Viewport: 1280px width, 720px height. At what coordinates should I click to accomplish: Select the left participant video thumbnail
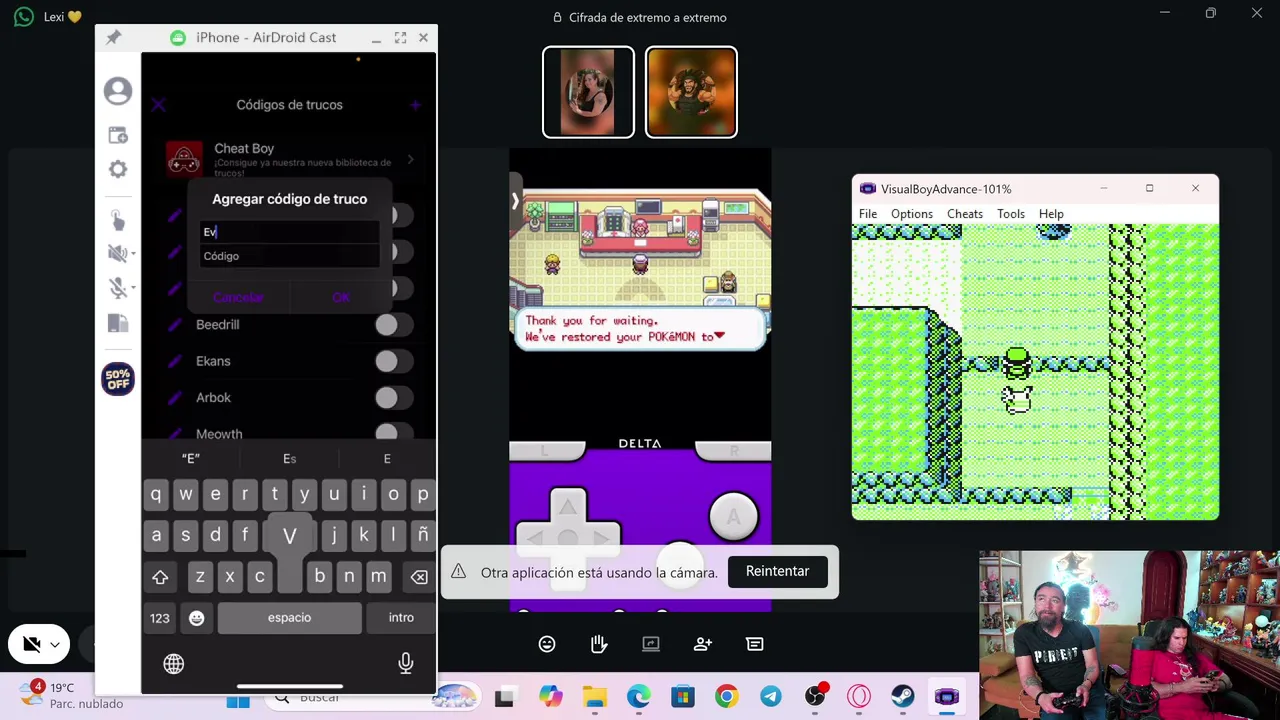(588, 92)
